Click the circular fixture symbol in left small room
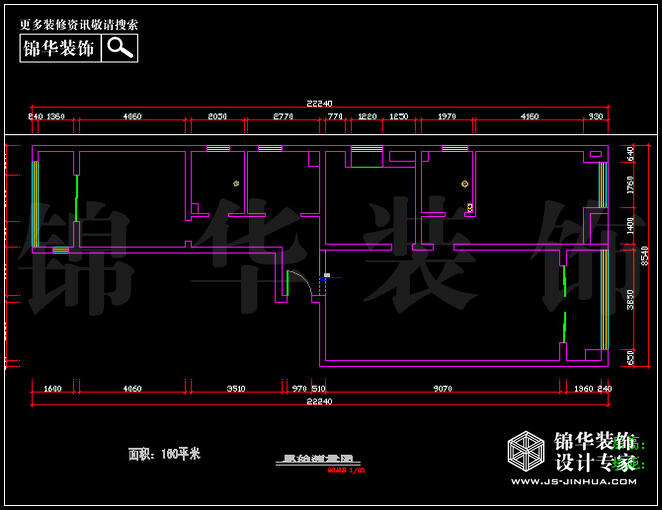This screenshot has height=510, width=662. click(x=235, y=183)
